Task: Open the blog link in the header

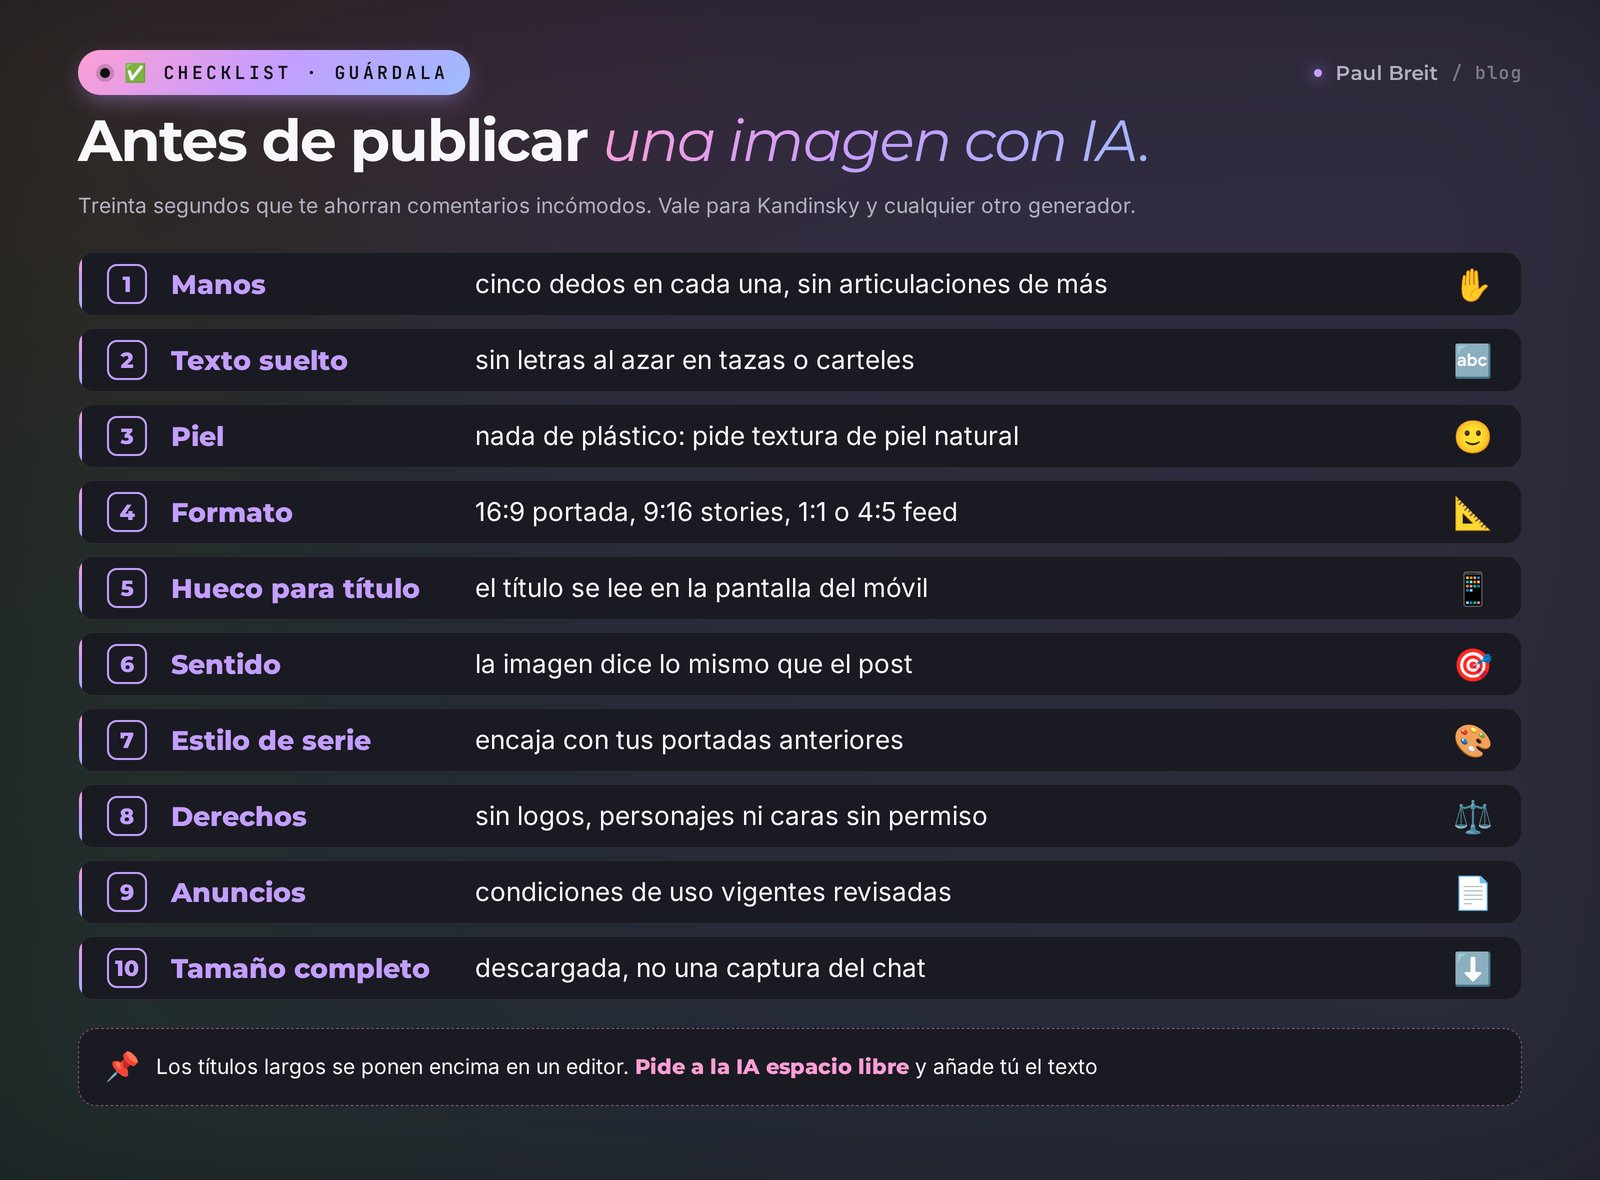Action: (1497, 73)
